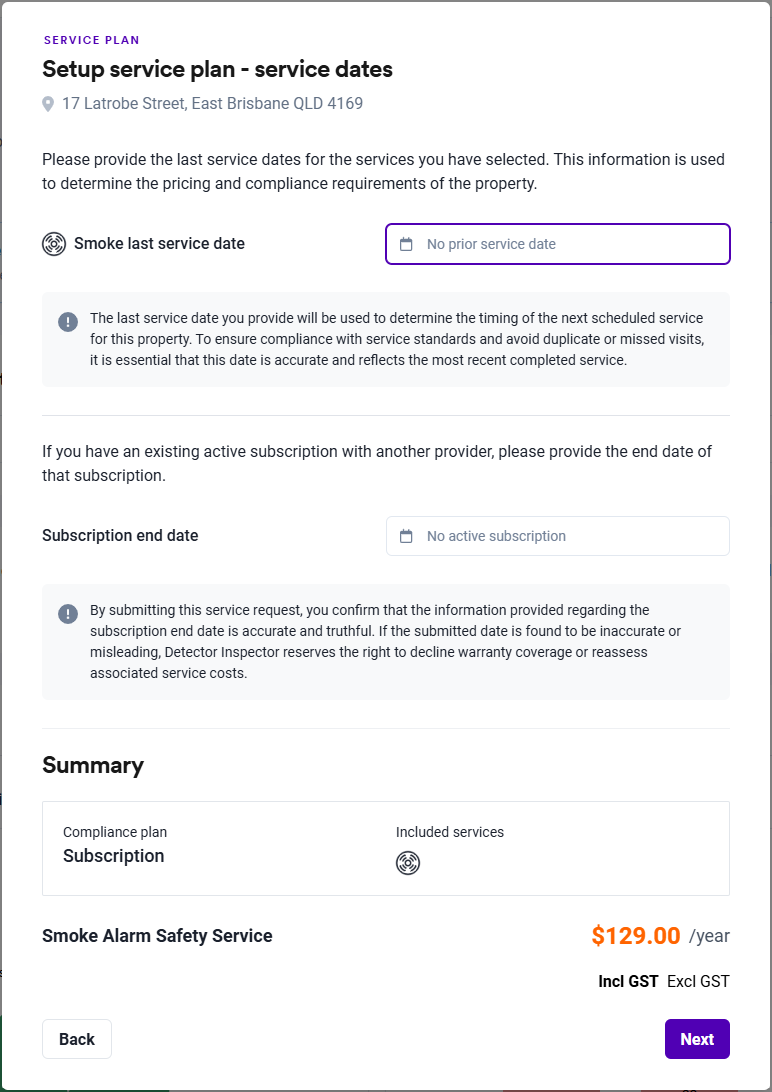Click the location pin icon beside the address
This screenshot has height=1092, width=772.
tap(48, 104)
